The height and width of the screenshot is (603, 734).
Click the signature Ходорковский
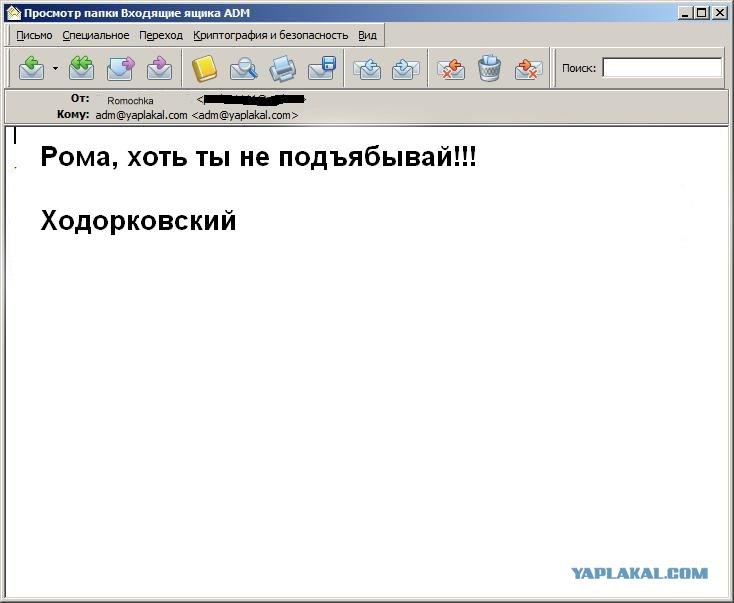pos(139,220)
